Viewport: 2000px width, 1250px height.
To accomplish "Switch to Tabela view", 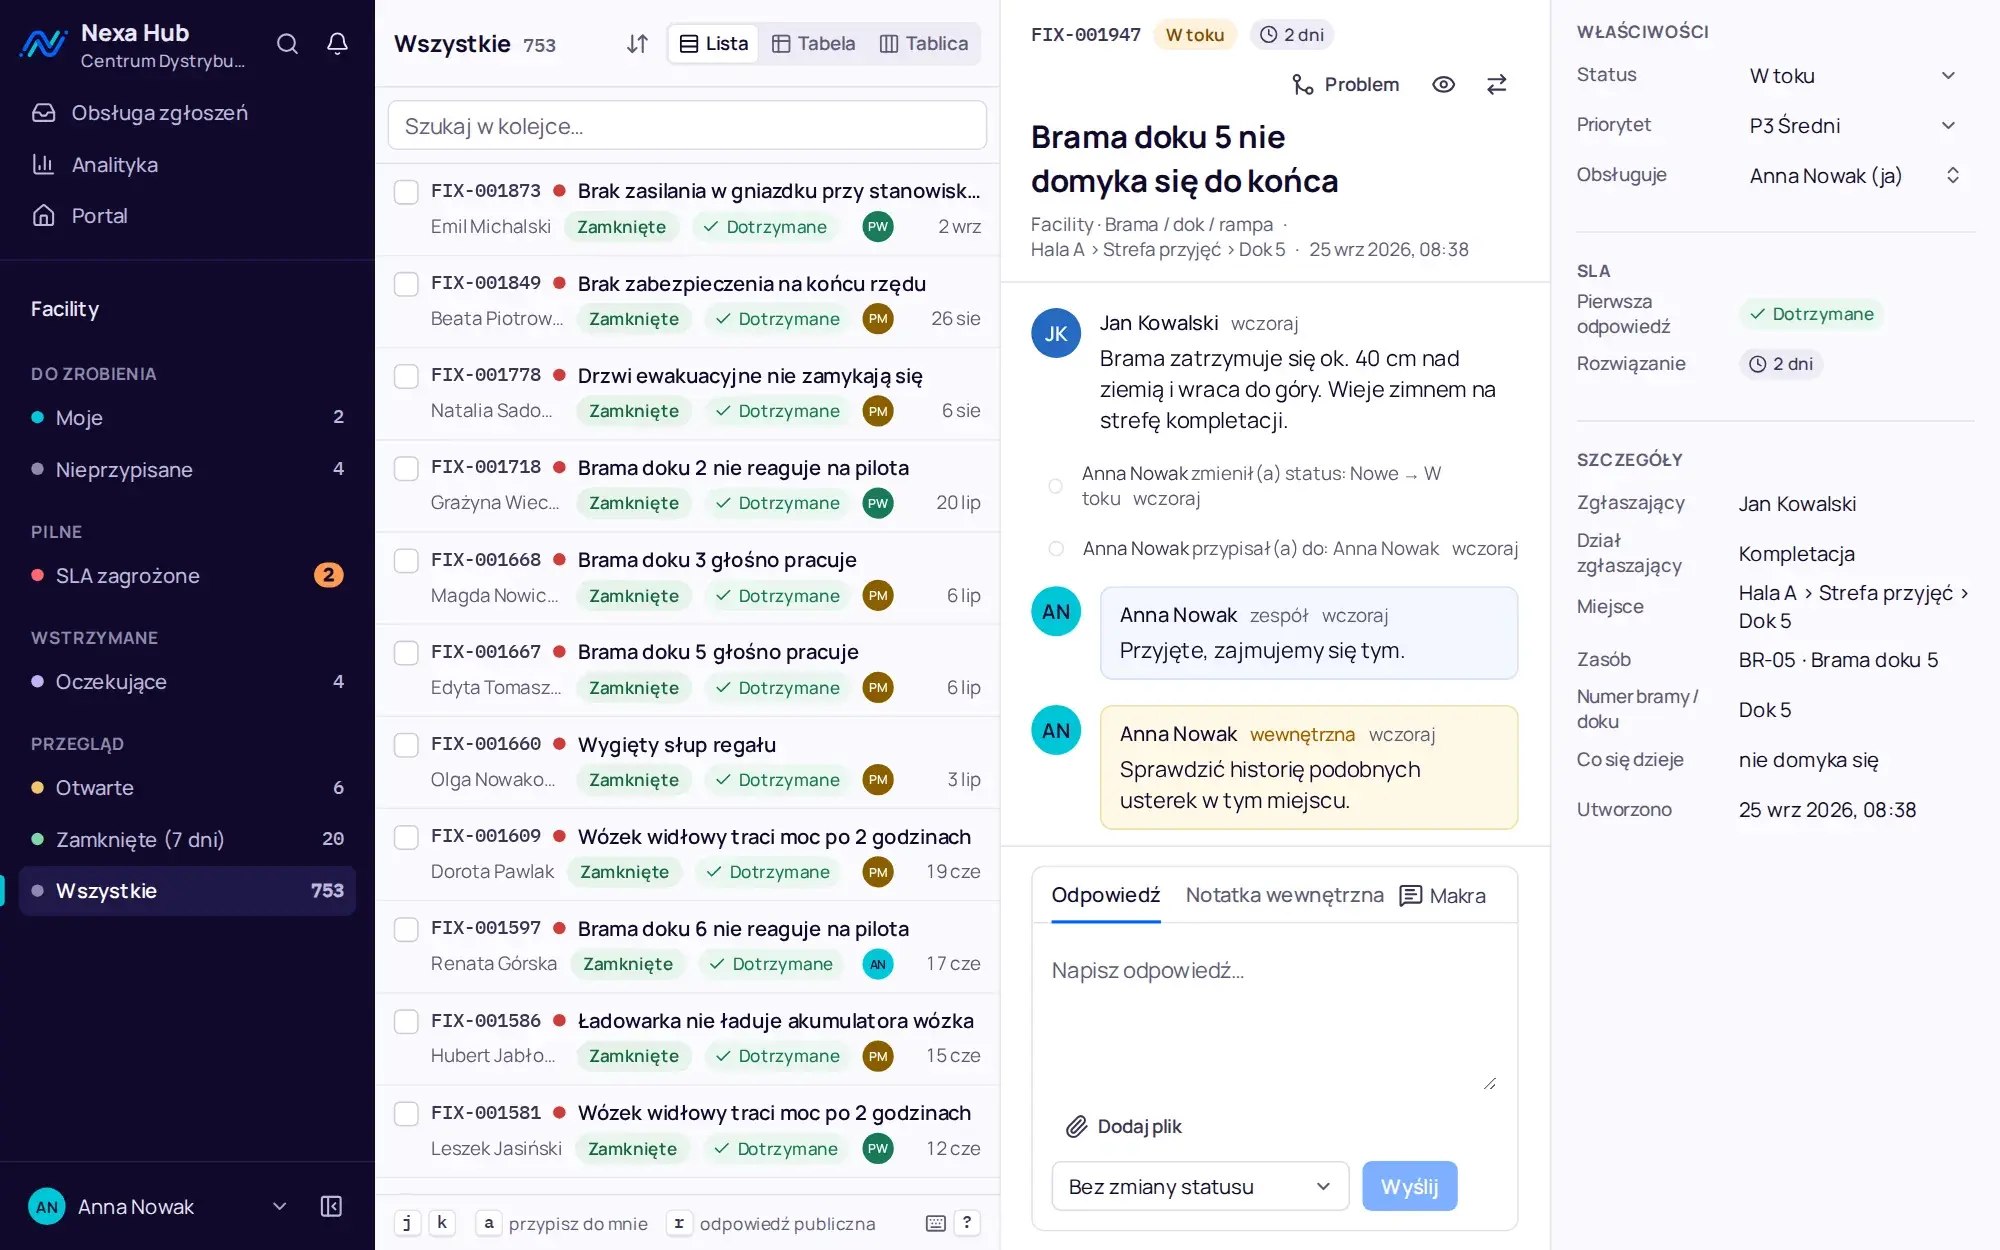I will pos(814,44).
